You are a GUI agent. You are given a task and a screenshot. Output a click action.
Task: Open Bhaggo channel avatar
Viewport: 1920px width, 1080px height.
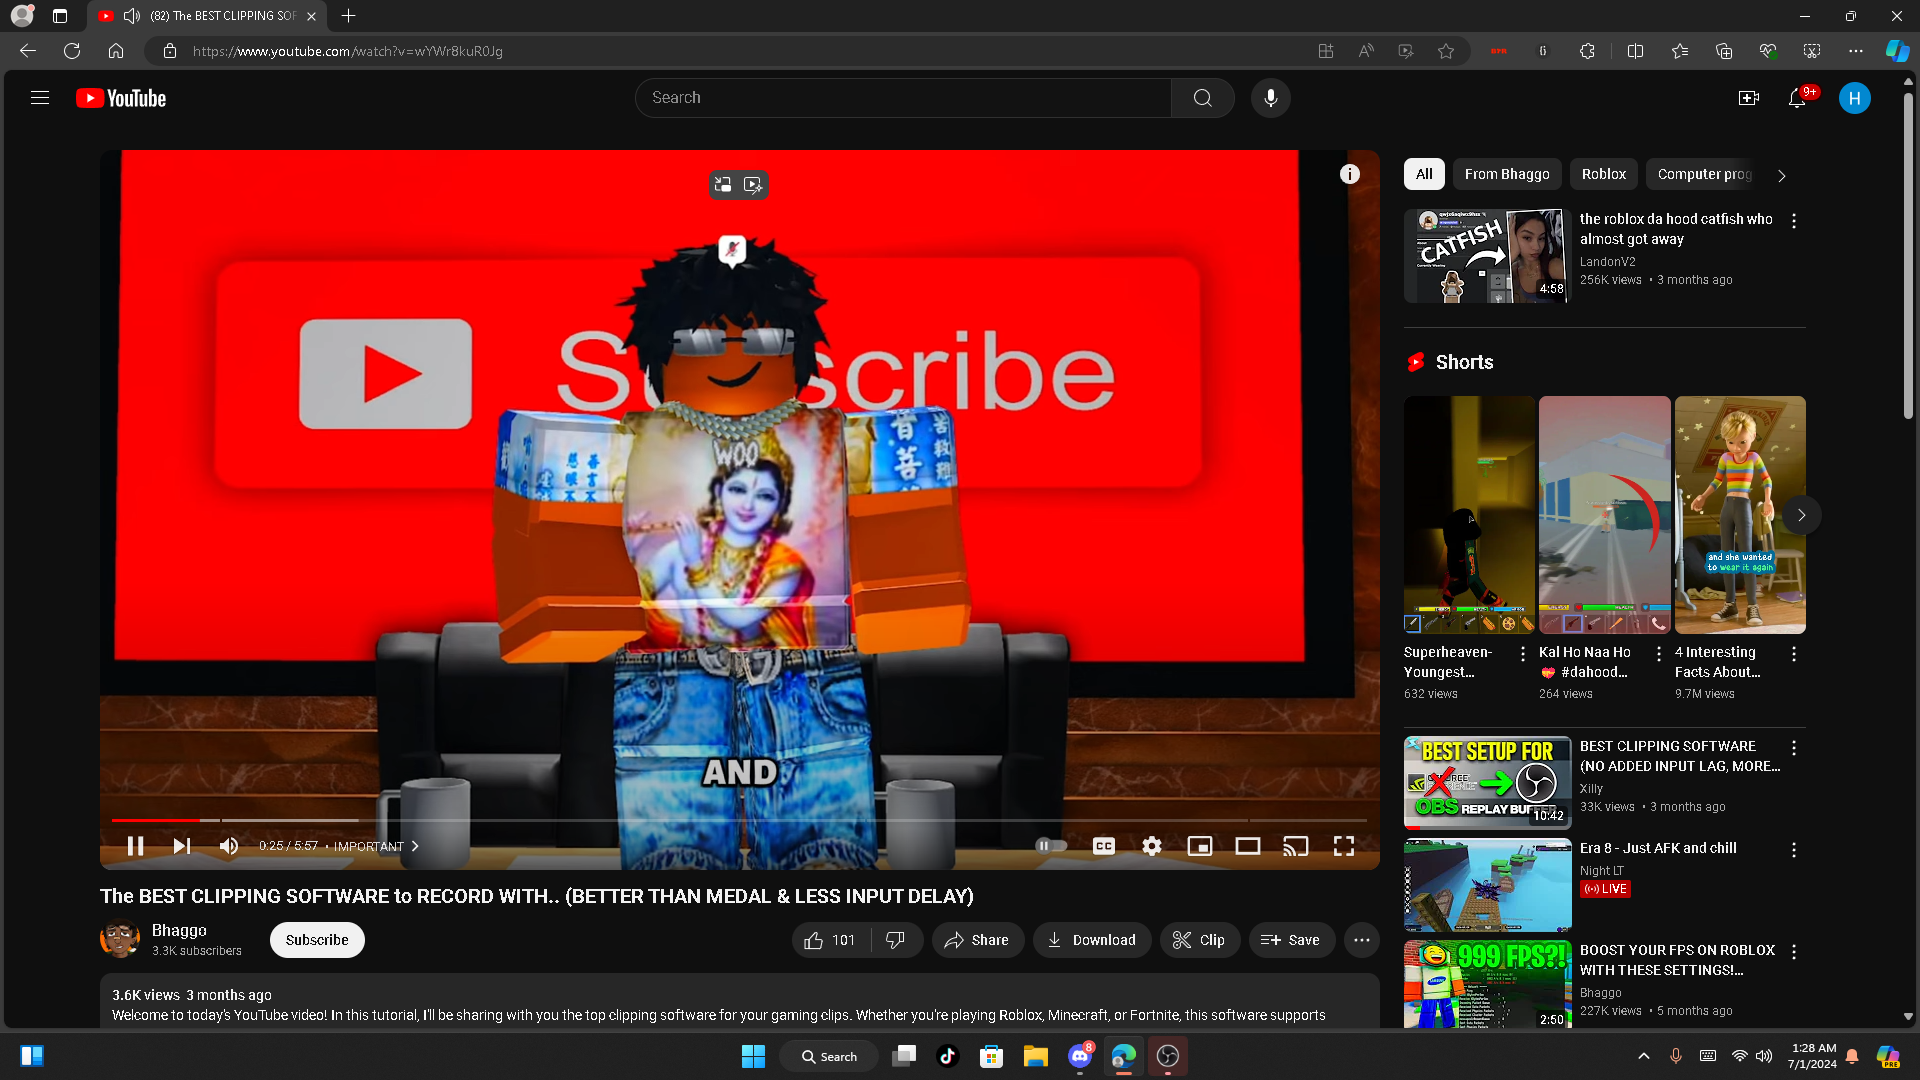pyautogui.click(x=120, y=939)
